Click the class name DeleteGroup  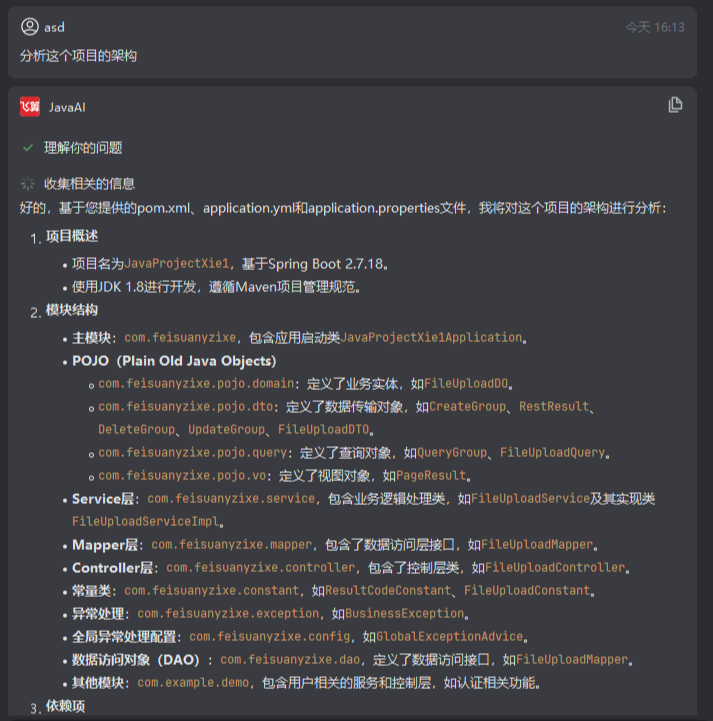tap(137, 429)
